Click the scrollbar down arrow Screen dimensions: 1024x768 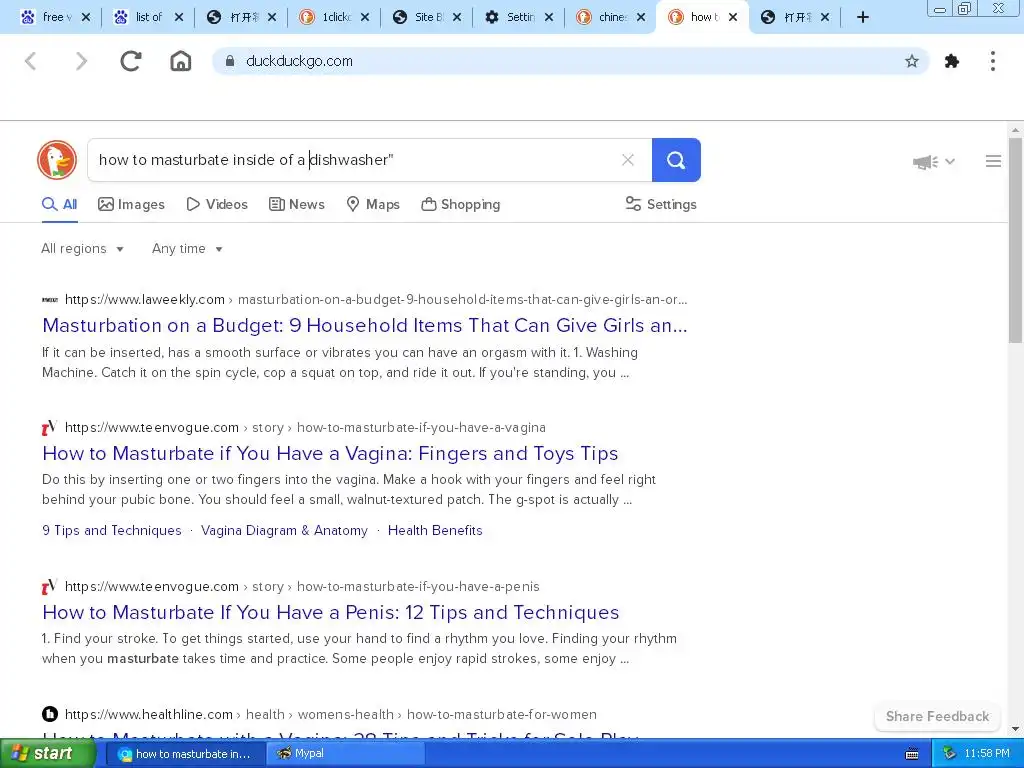coord(1016,729)
